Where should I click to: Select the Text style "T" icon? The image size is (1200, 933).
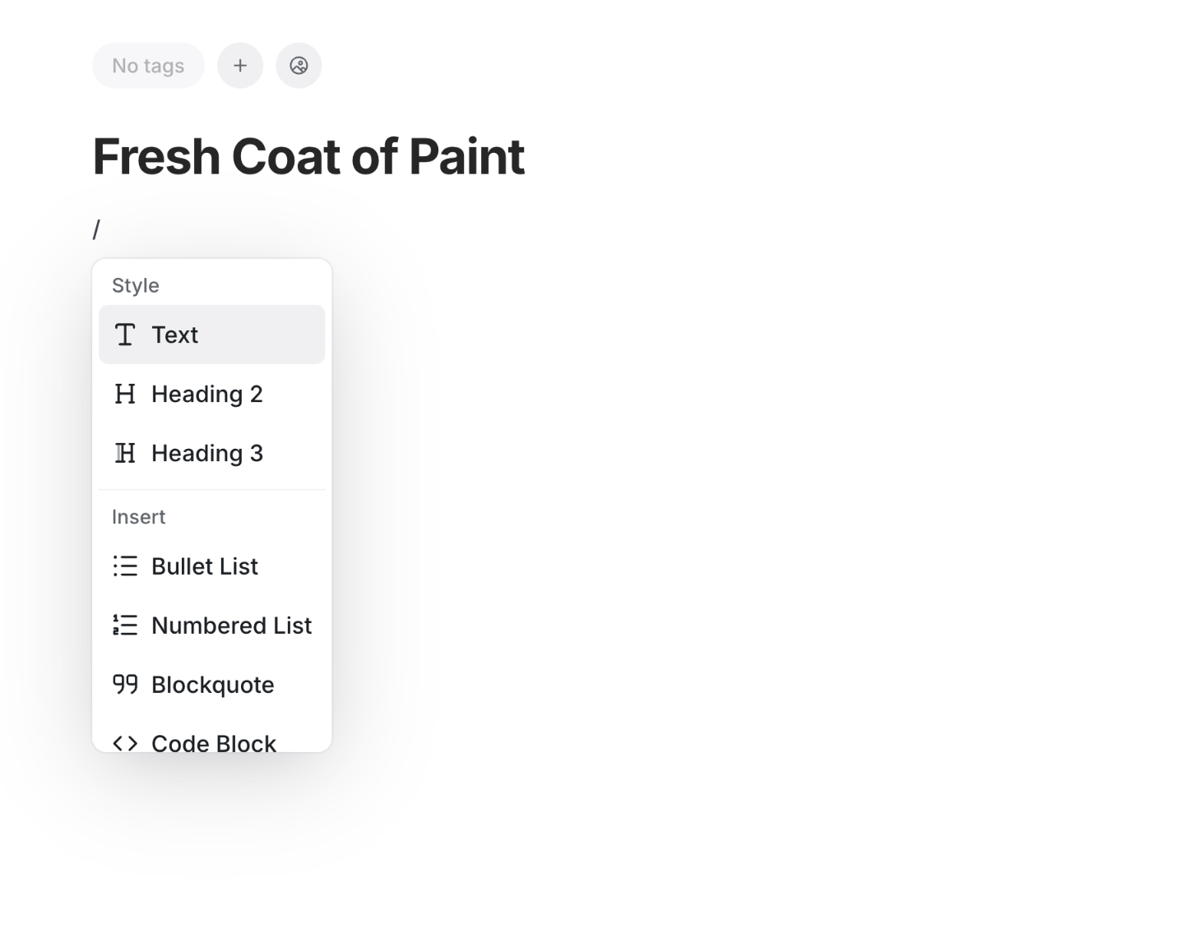click(x=125, y=335)
